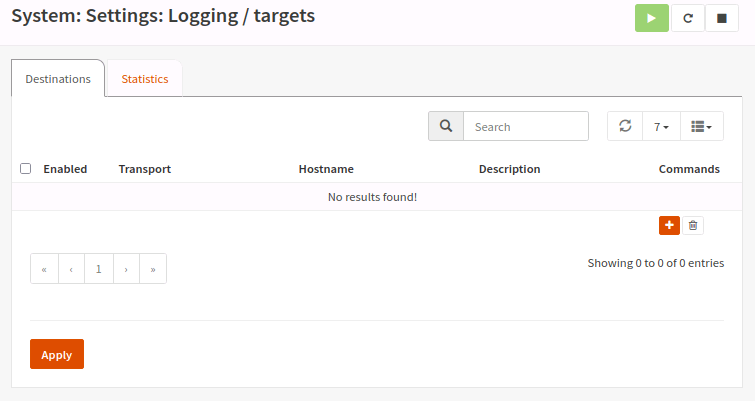Viewport: 755px width, 401px height.
Task: Switch to the Statistics tab
Action: tap(144, 79)
